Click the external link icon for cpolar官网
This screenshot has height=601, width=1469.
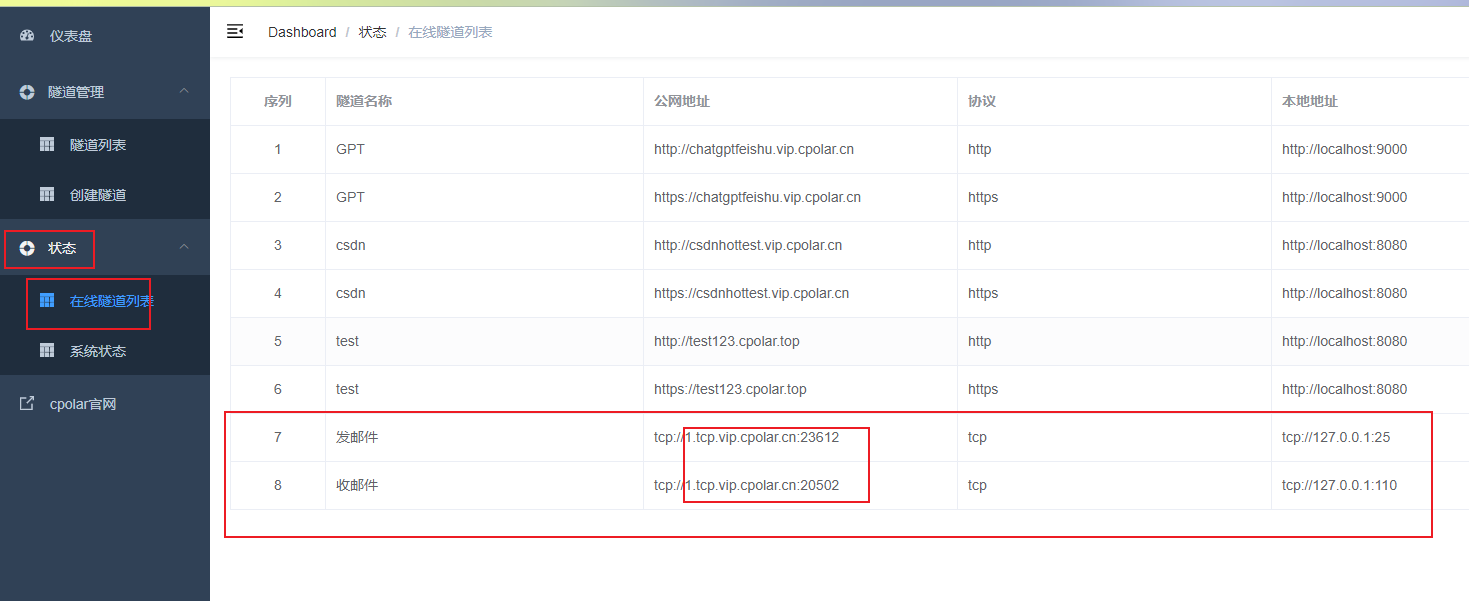(27, 404)
